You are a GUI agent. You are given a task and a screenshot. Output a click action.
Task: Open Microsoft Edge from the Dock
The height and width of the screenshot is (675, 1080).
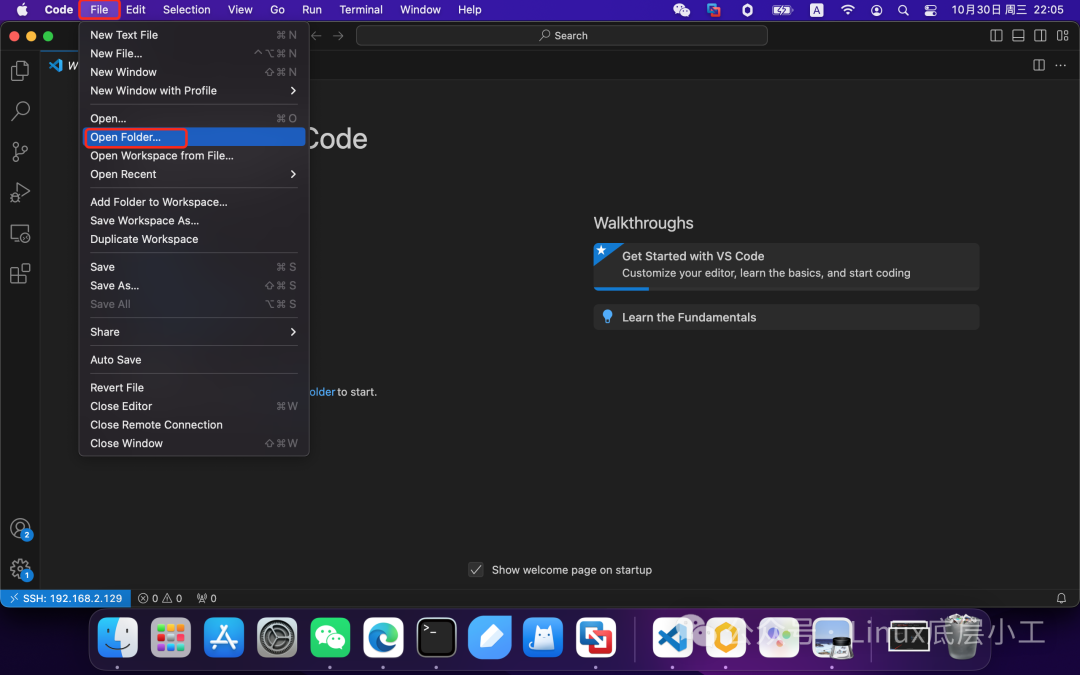[x=383, y=637]
